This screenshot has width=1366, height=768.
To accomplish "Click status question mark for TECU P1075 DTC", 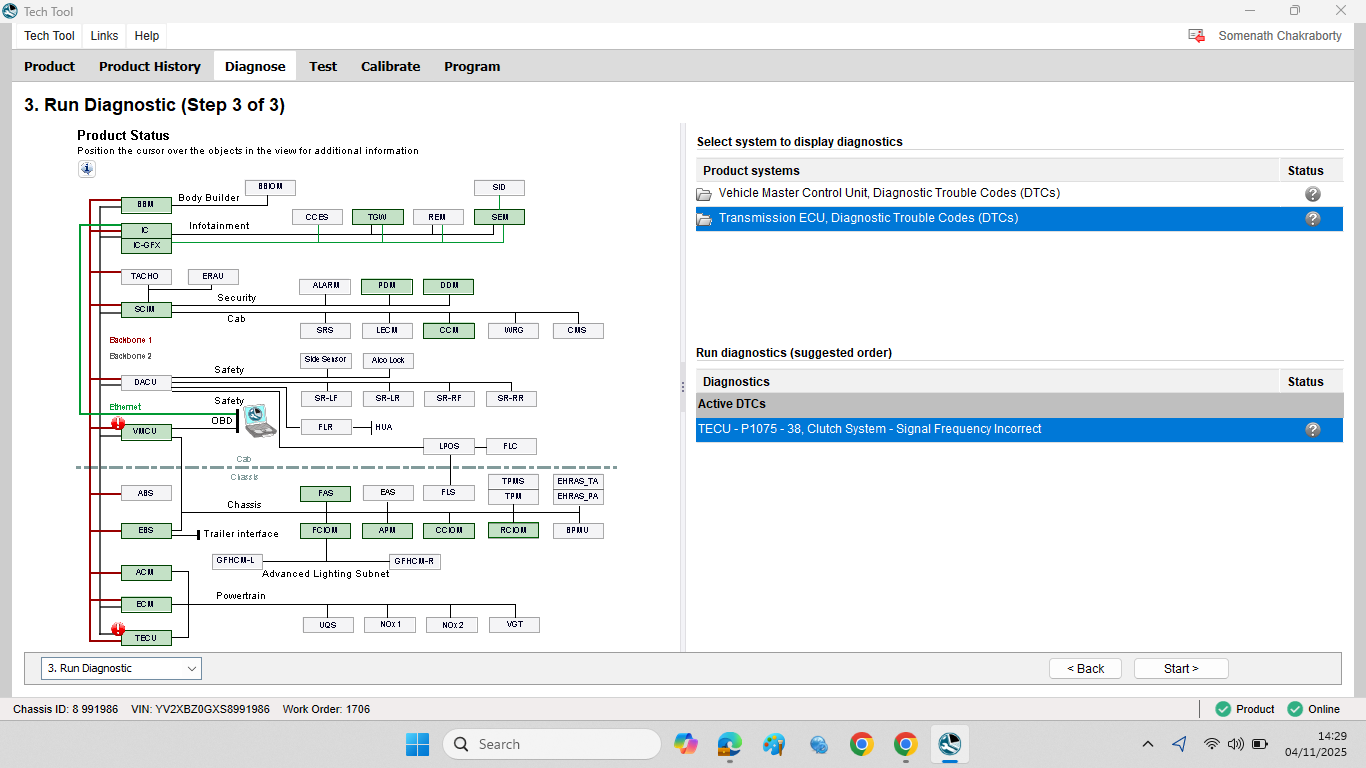I will pyautogui.click(x=1313, y=430).
